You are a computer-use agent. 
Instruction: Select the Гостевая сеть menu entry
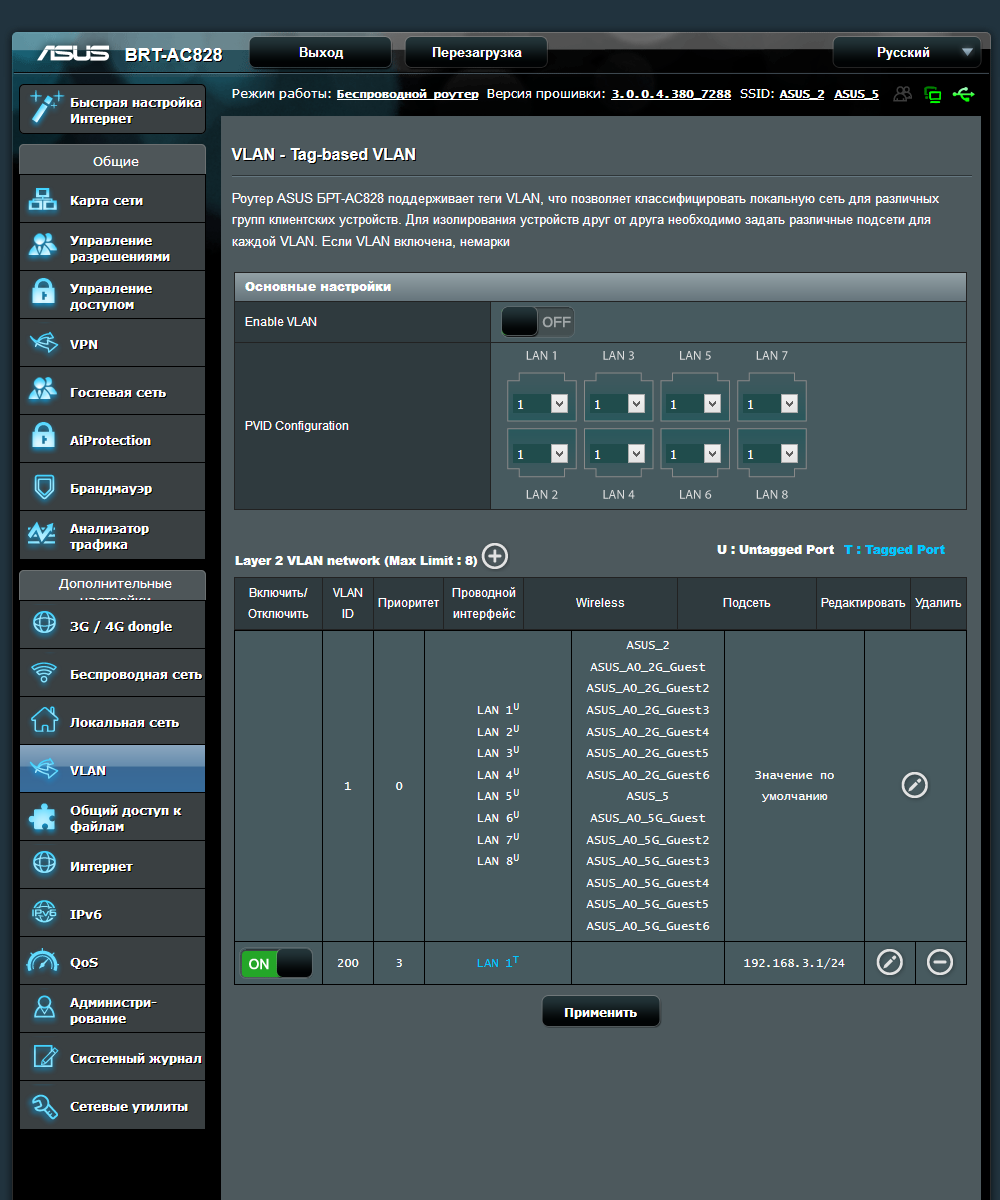112,391
